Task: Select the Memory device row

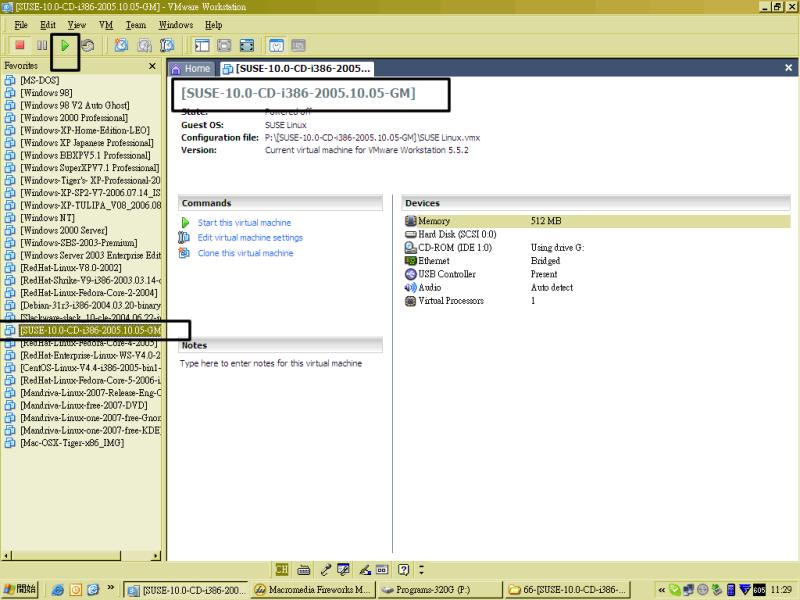Action: click(596, 221)
